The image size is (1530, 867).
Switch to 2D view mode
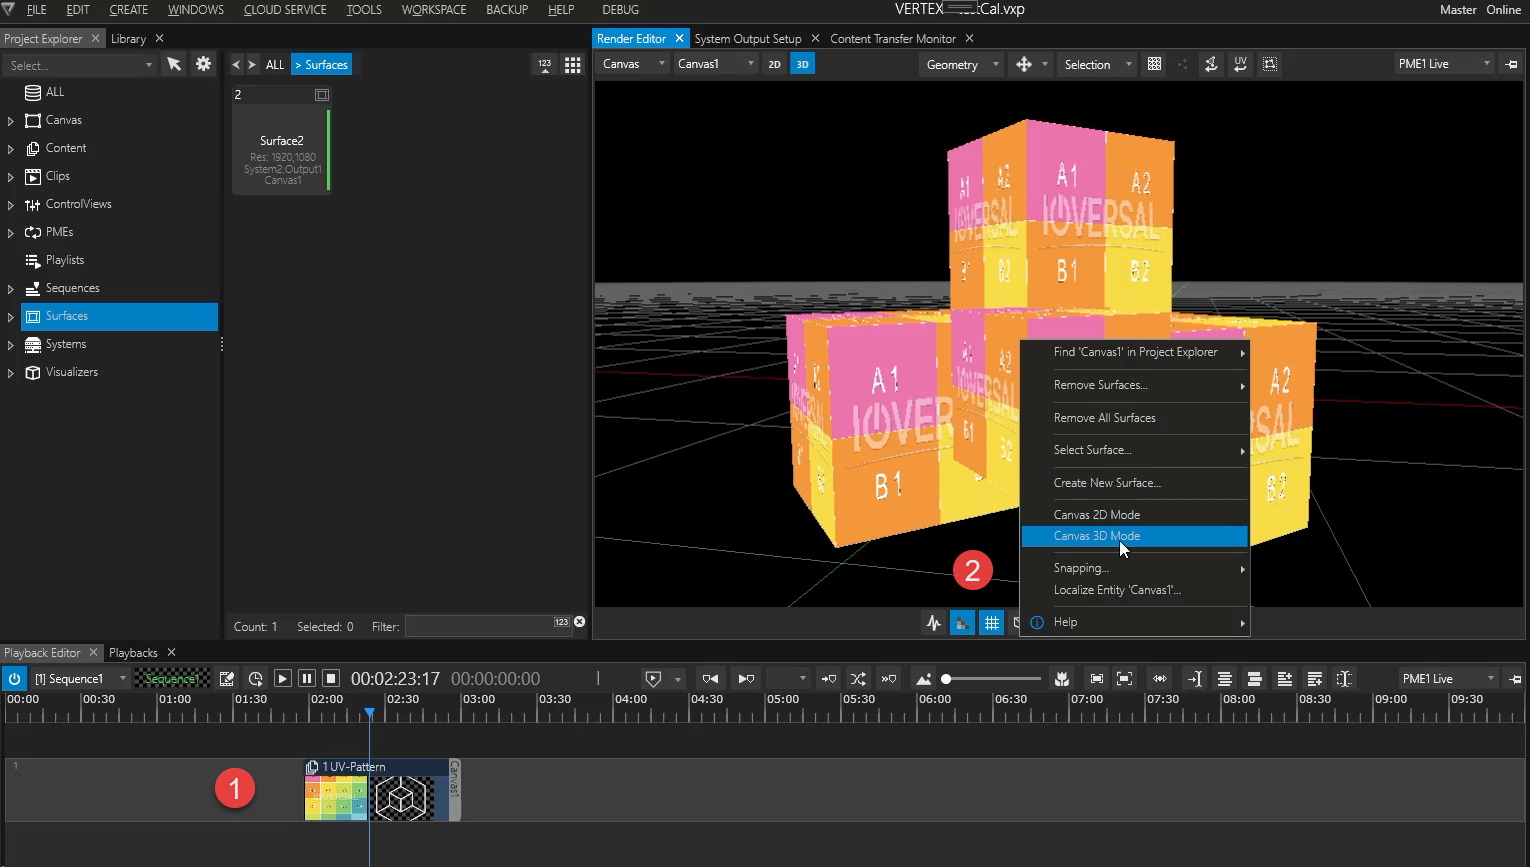click(x=775, y=64)
